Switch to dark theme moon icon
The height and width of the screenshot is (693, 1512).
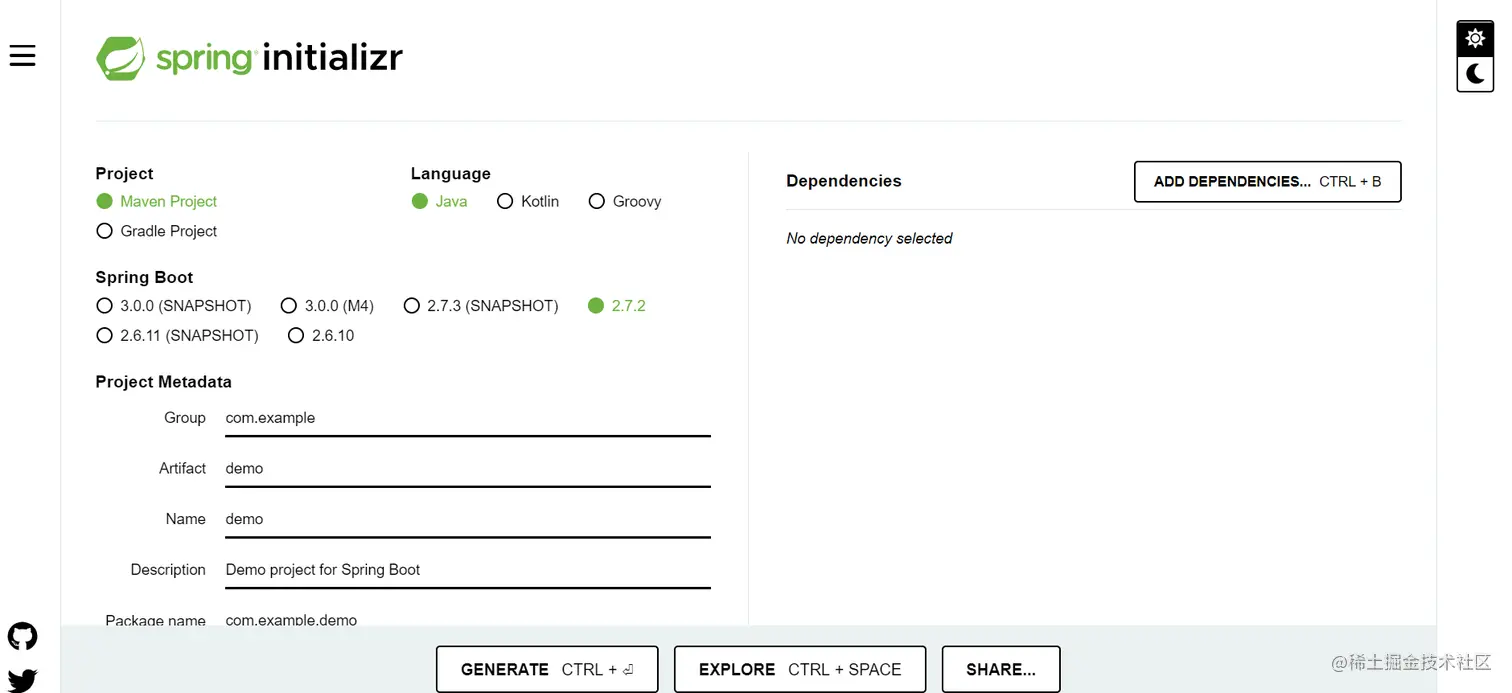tap(1475, 73)
